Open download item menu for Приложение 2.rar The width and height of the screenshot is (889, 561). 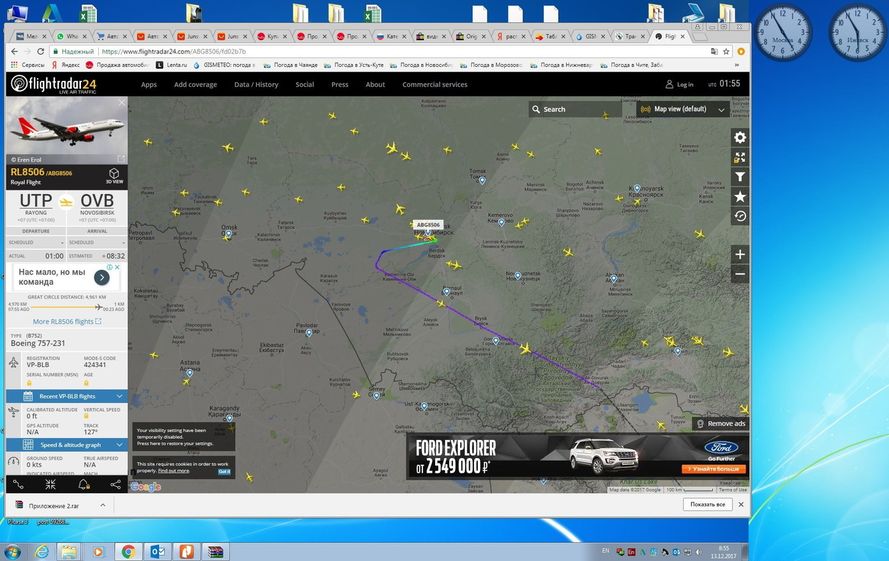103,505
